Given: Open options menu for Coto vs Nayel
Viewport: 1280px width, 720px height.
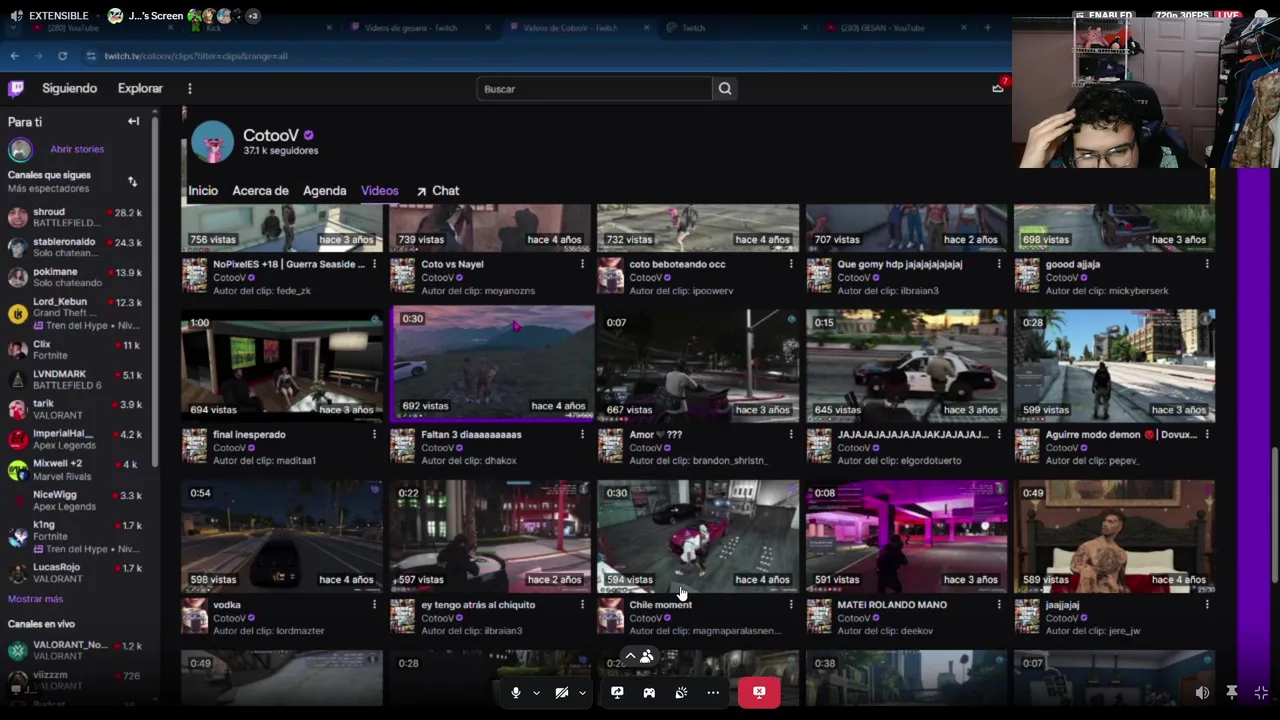Looking at the screenshot, I should click(582, 265).
